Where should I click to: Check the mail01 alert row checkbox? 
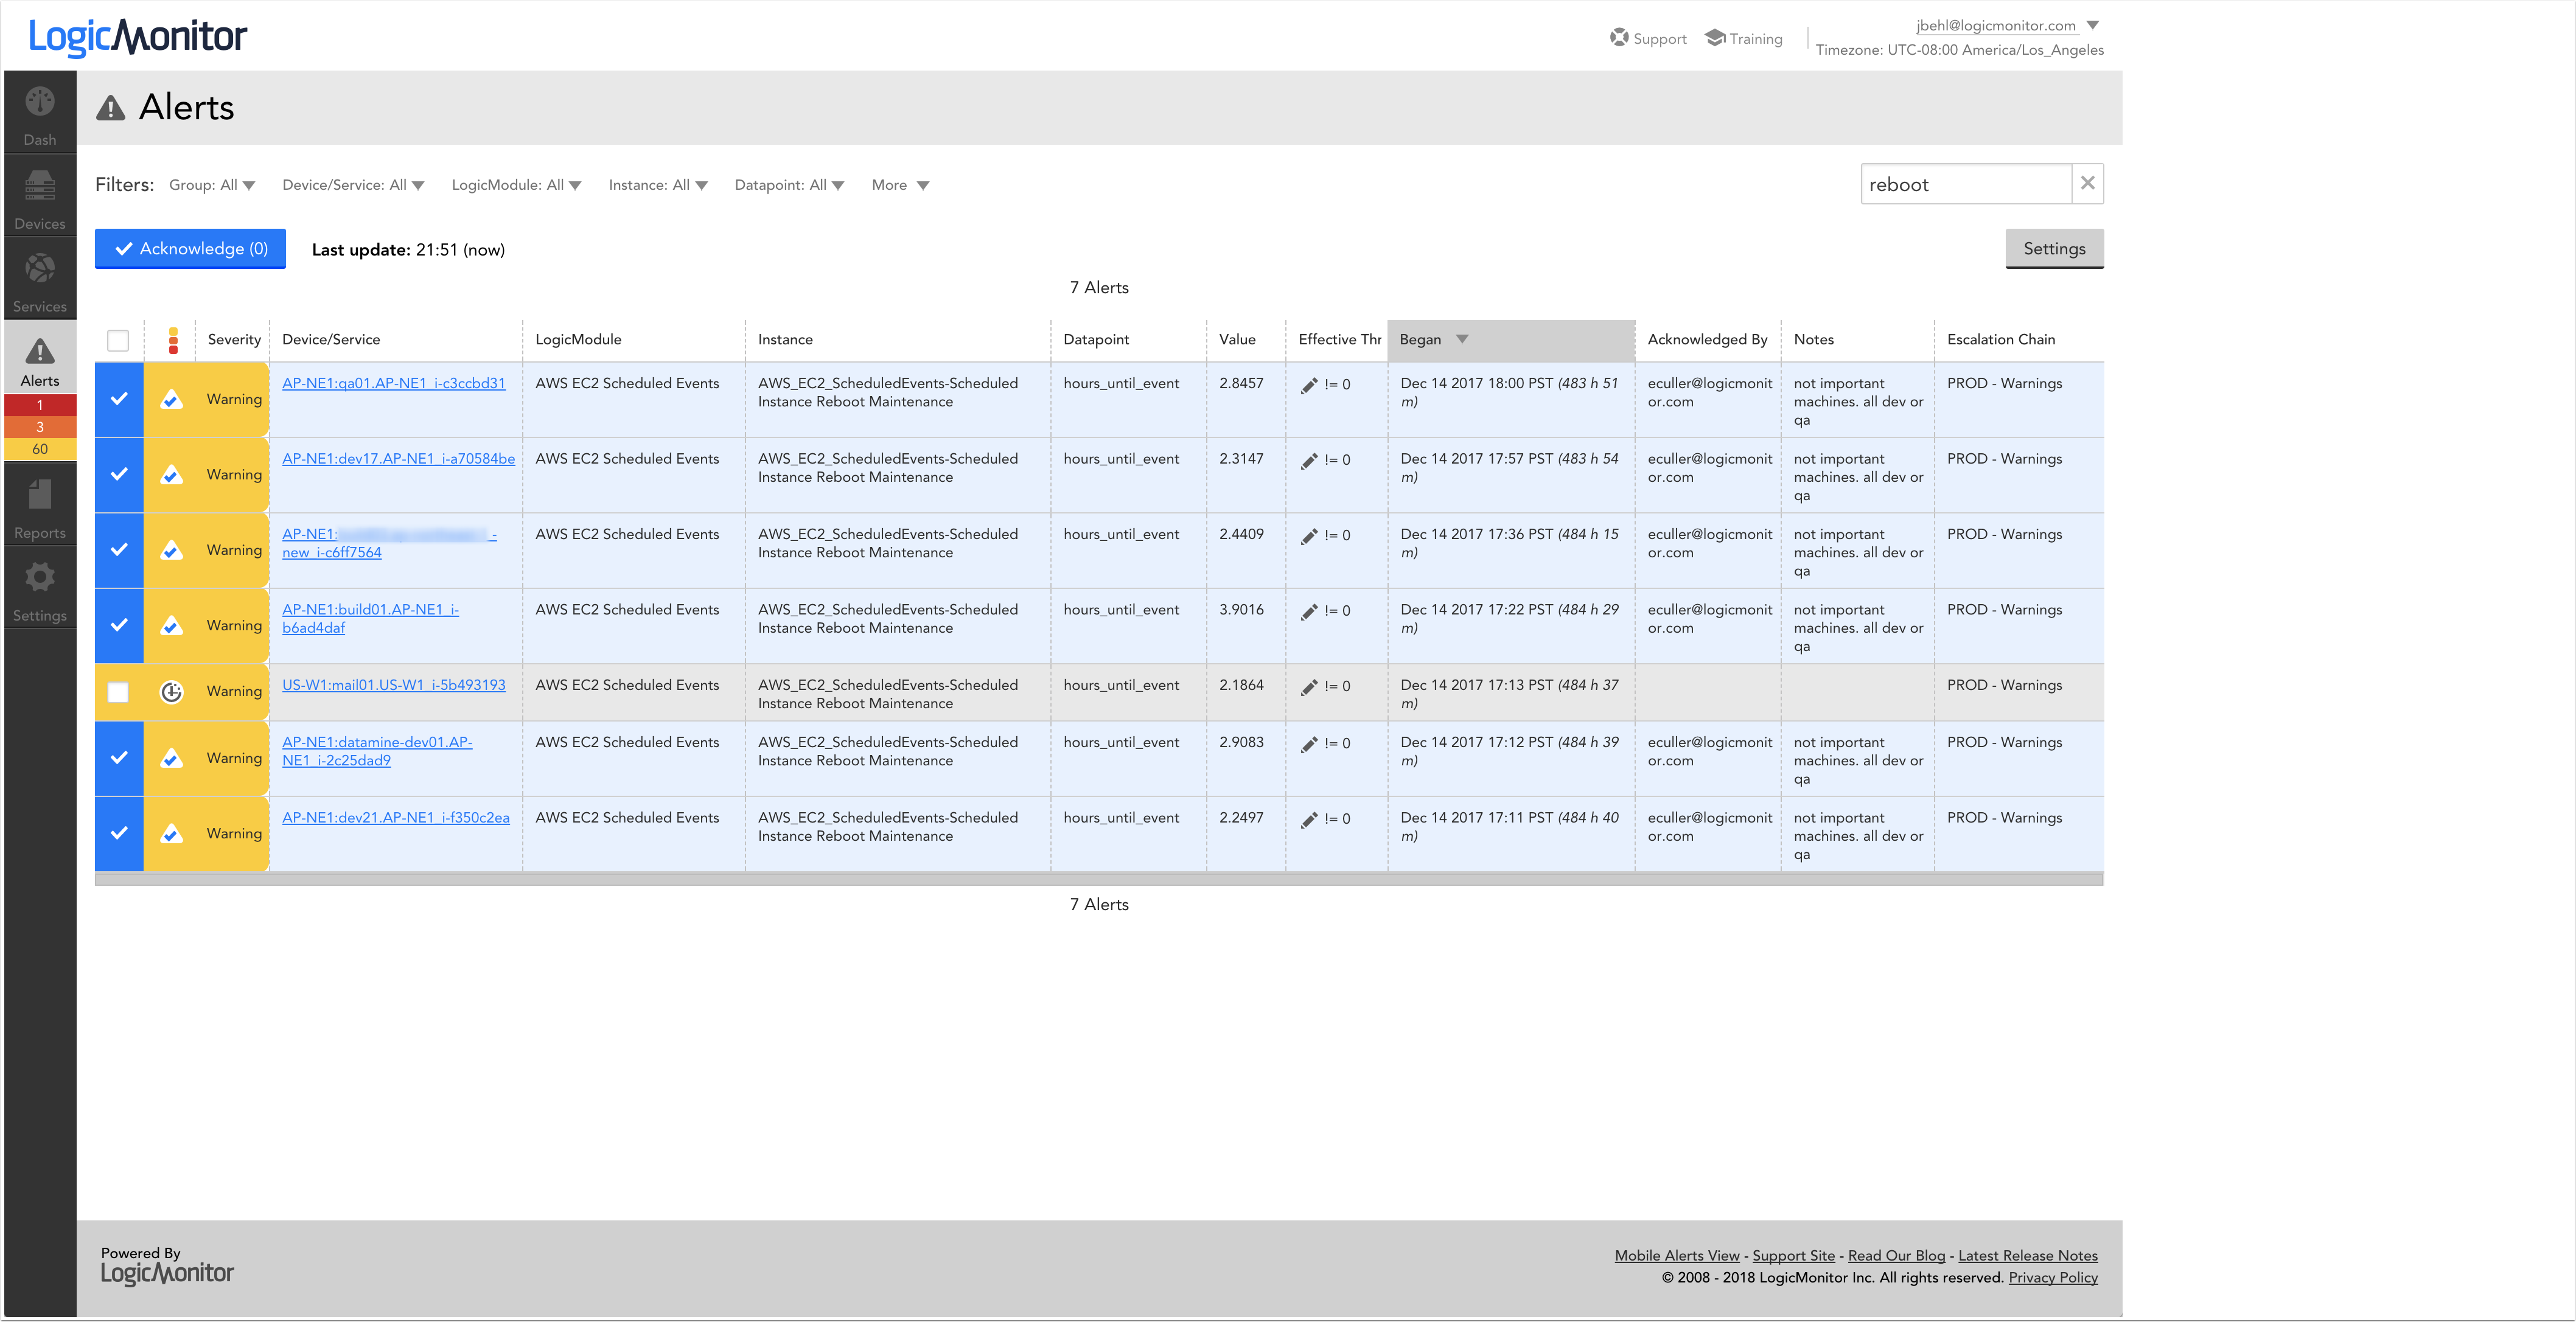(x=118, y=692)
